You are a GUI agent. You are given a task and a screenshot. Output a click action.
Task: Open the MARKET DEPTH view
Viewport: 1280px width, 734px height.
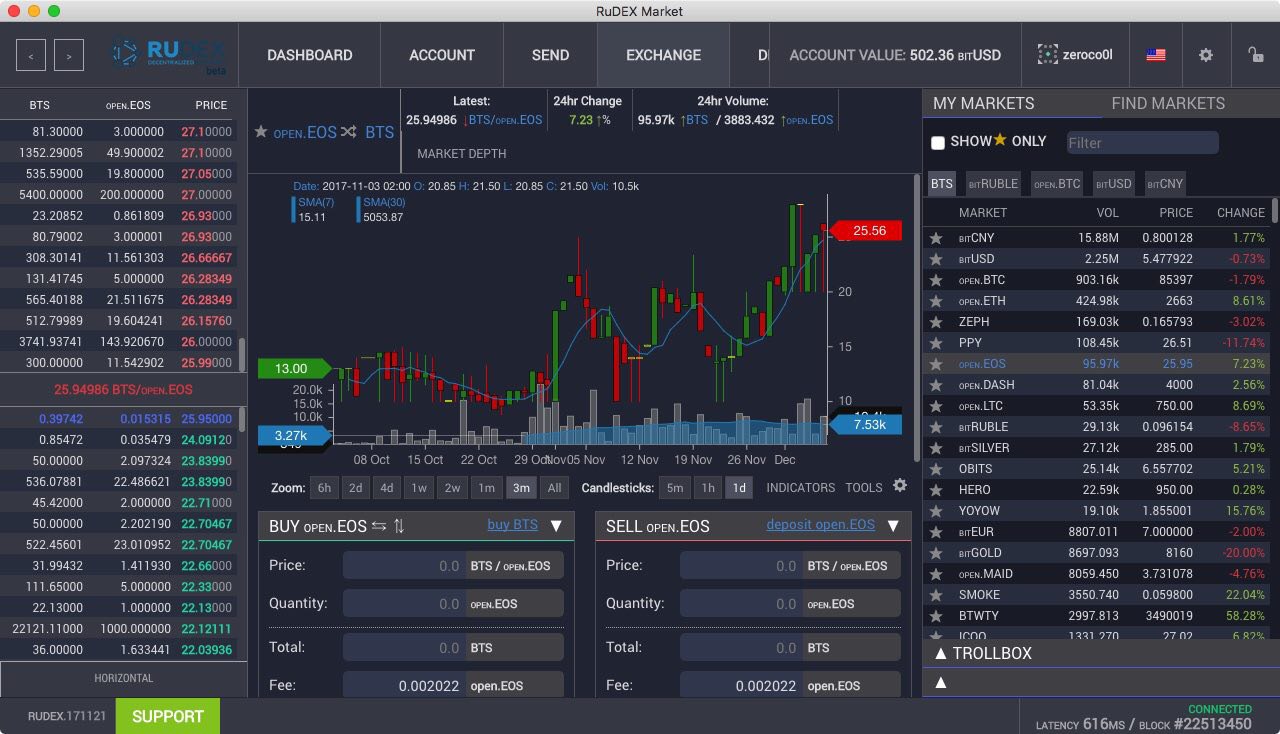(462, 153)
